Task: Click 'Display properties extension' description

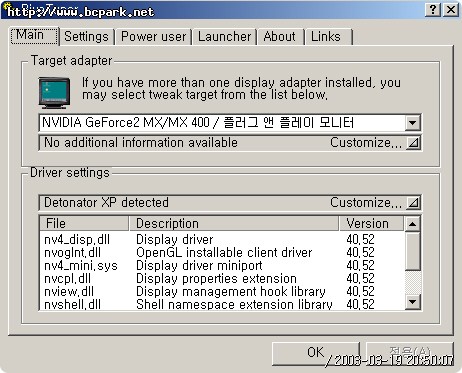Action: coord(216,278)
